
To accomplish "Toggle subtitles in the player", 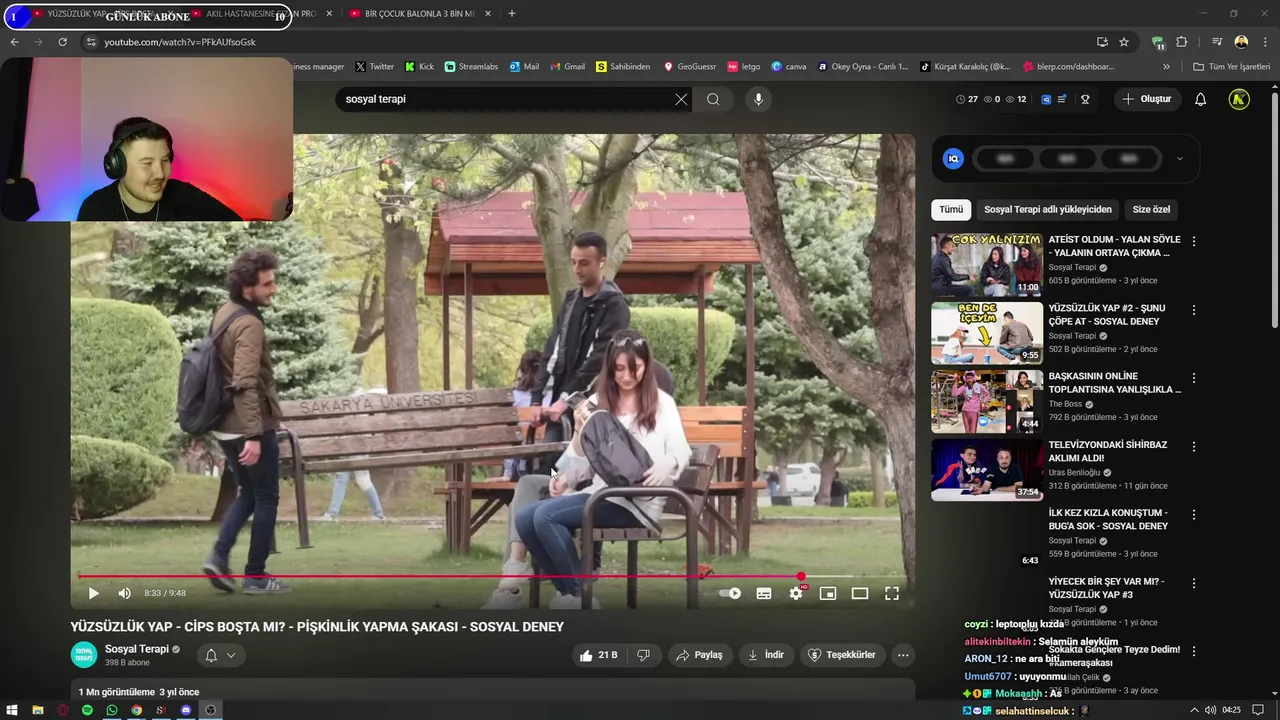I will coord(764,593).
